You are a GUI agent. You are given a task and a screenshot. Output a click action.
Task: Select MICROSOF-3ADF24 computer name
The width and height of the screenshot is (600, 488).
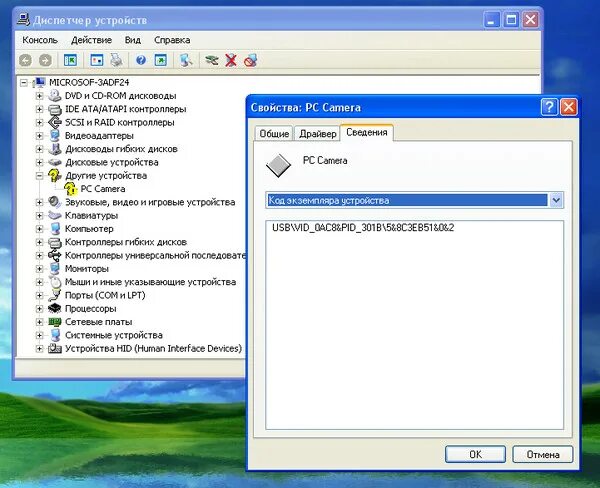point(89,82)
